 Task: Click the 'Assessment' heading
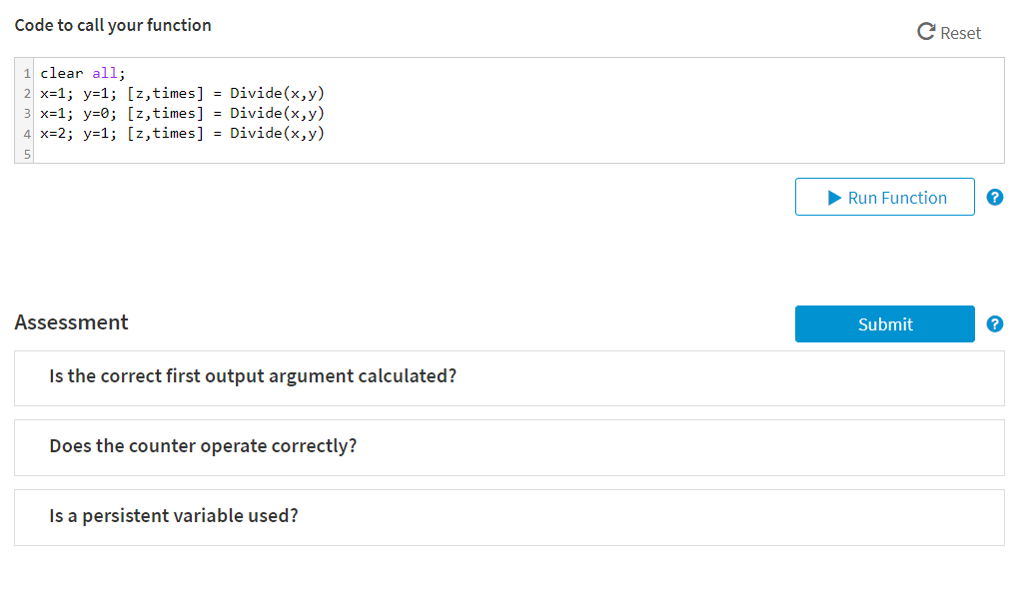click(71, 322)
